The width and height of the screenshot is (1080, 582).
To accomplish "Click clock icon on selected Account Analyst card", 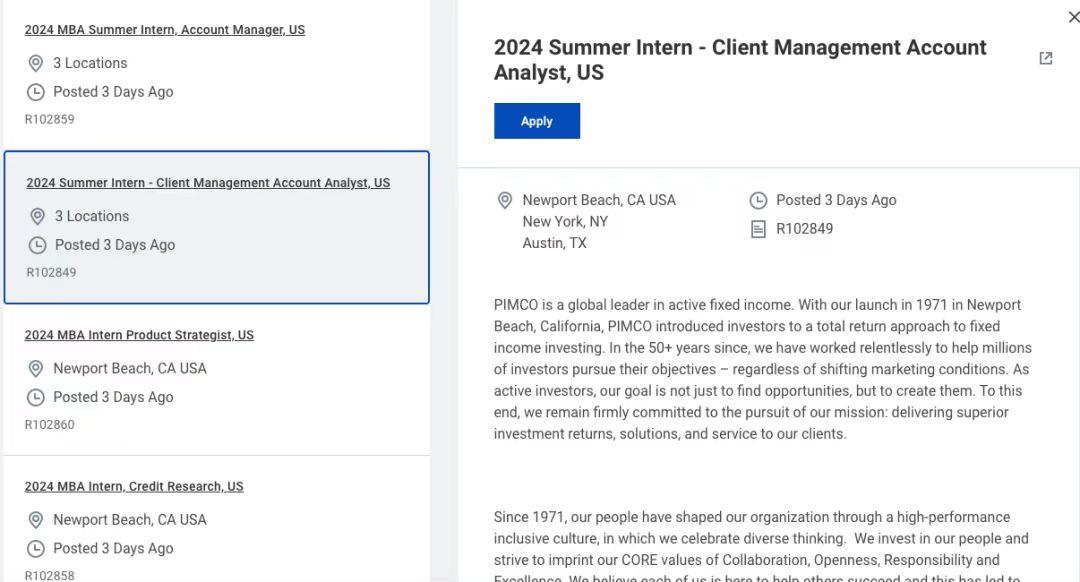I will (37, 245).
